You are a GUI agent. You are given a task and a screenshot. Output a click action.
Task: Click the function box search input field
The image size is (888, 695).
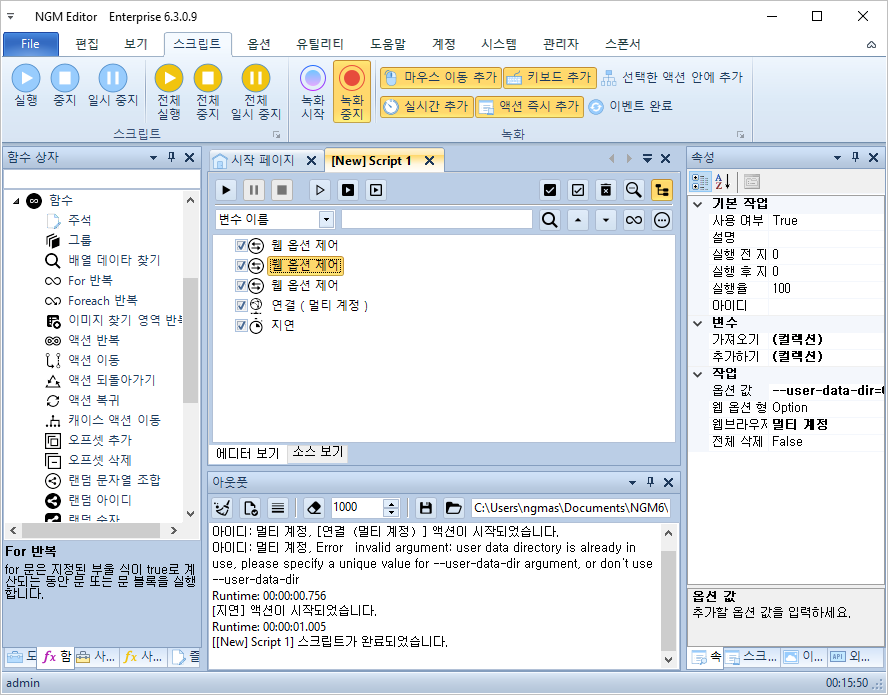101,179
